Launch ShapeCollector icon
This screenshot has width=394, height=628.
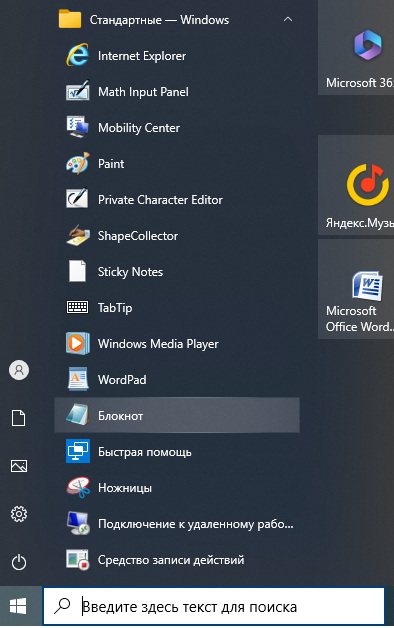pos(77,236)
